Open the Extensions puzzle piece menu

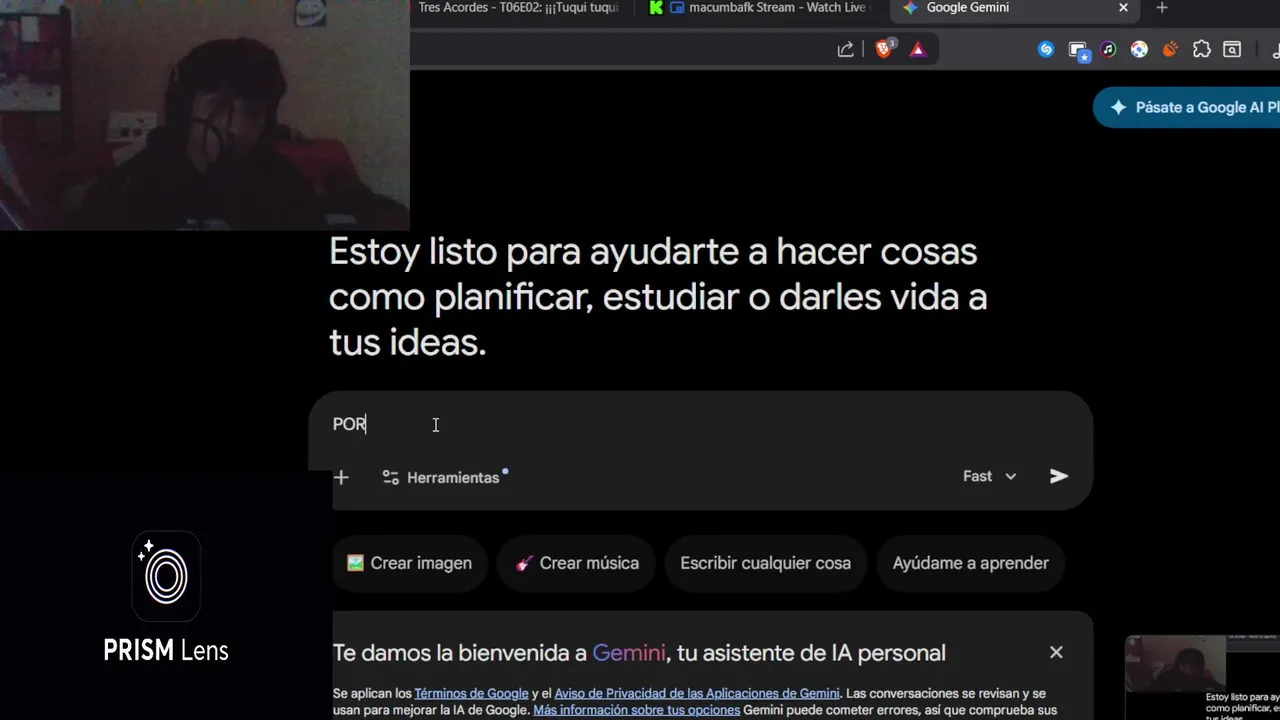pyautogui.click(x=1202, y=49)
